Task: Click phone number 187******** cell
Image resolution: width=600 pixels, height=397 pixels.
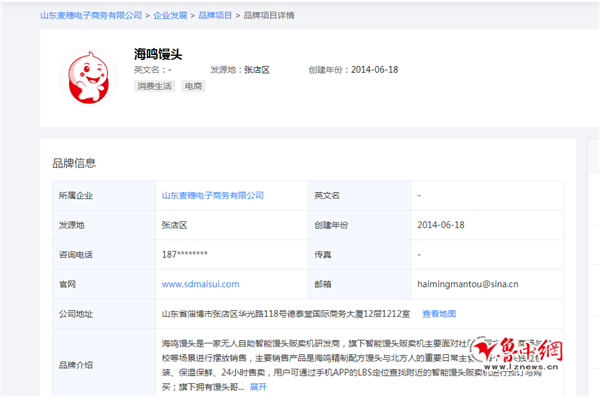Action: coord(232,255)
